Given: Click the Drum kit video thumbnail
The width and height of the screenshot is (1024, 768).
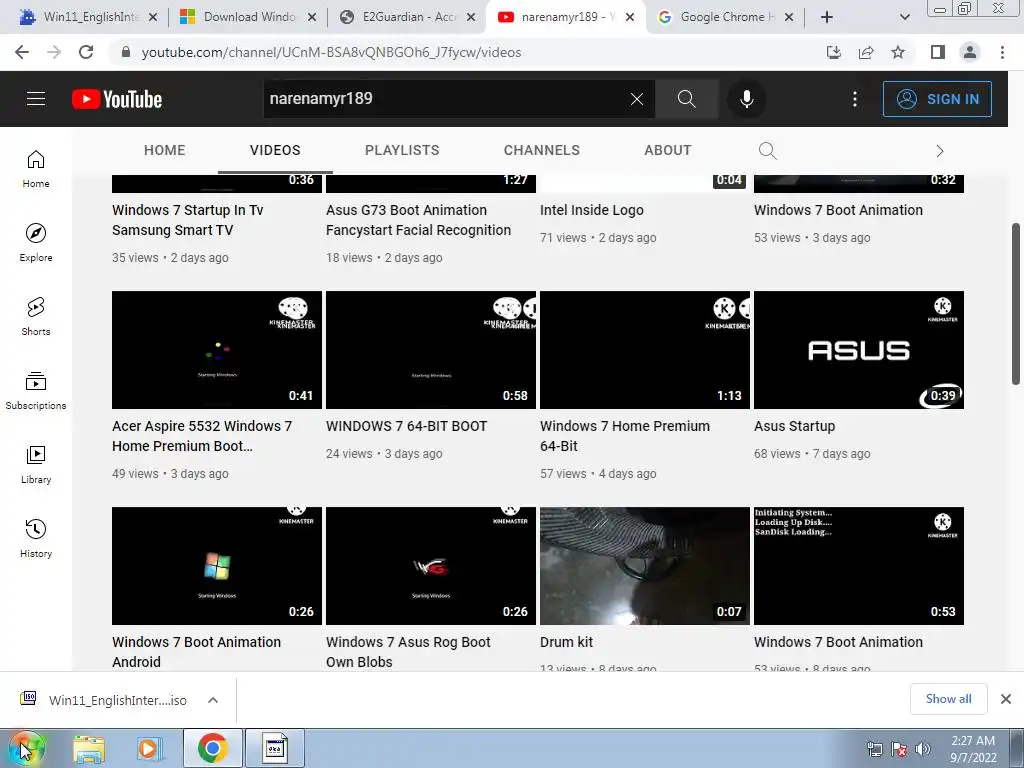Looking at the screenshot, I should tap(645, 566).
